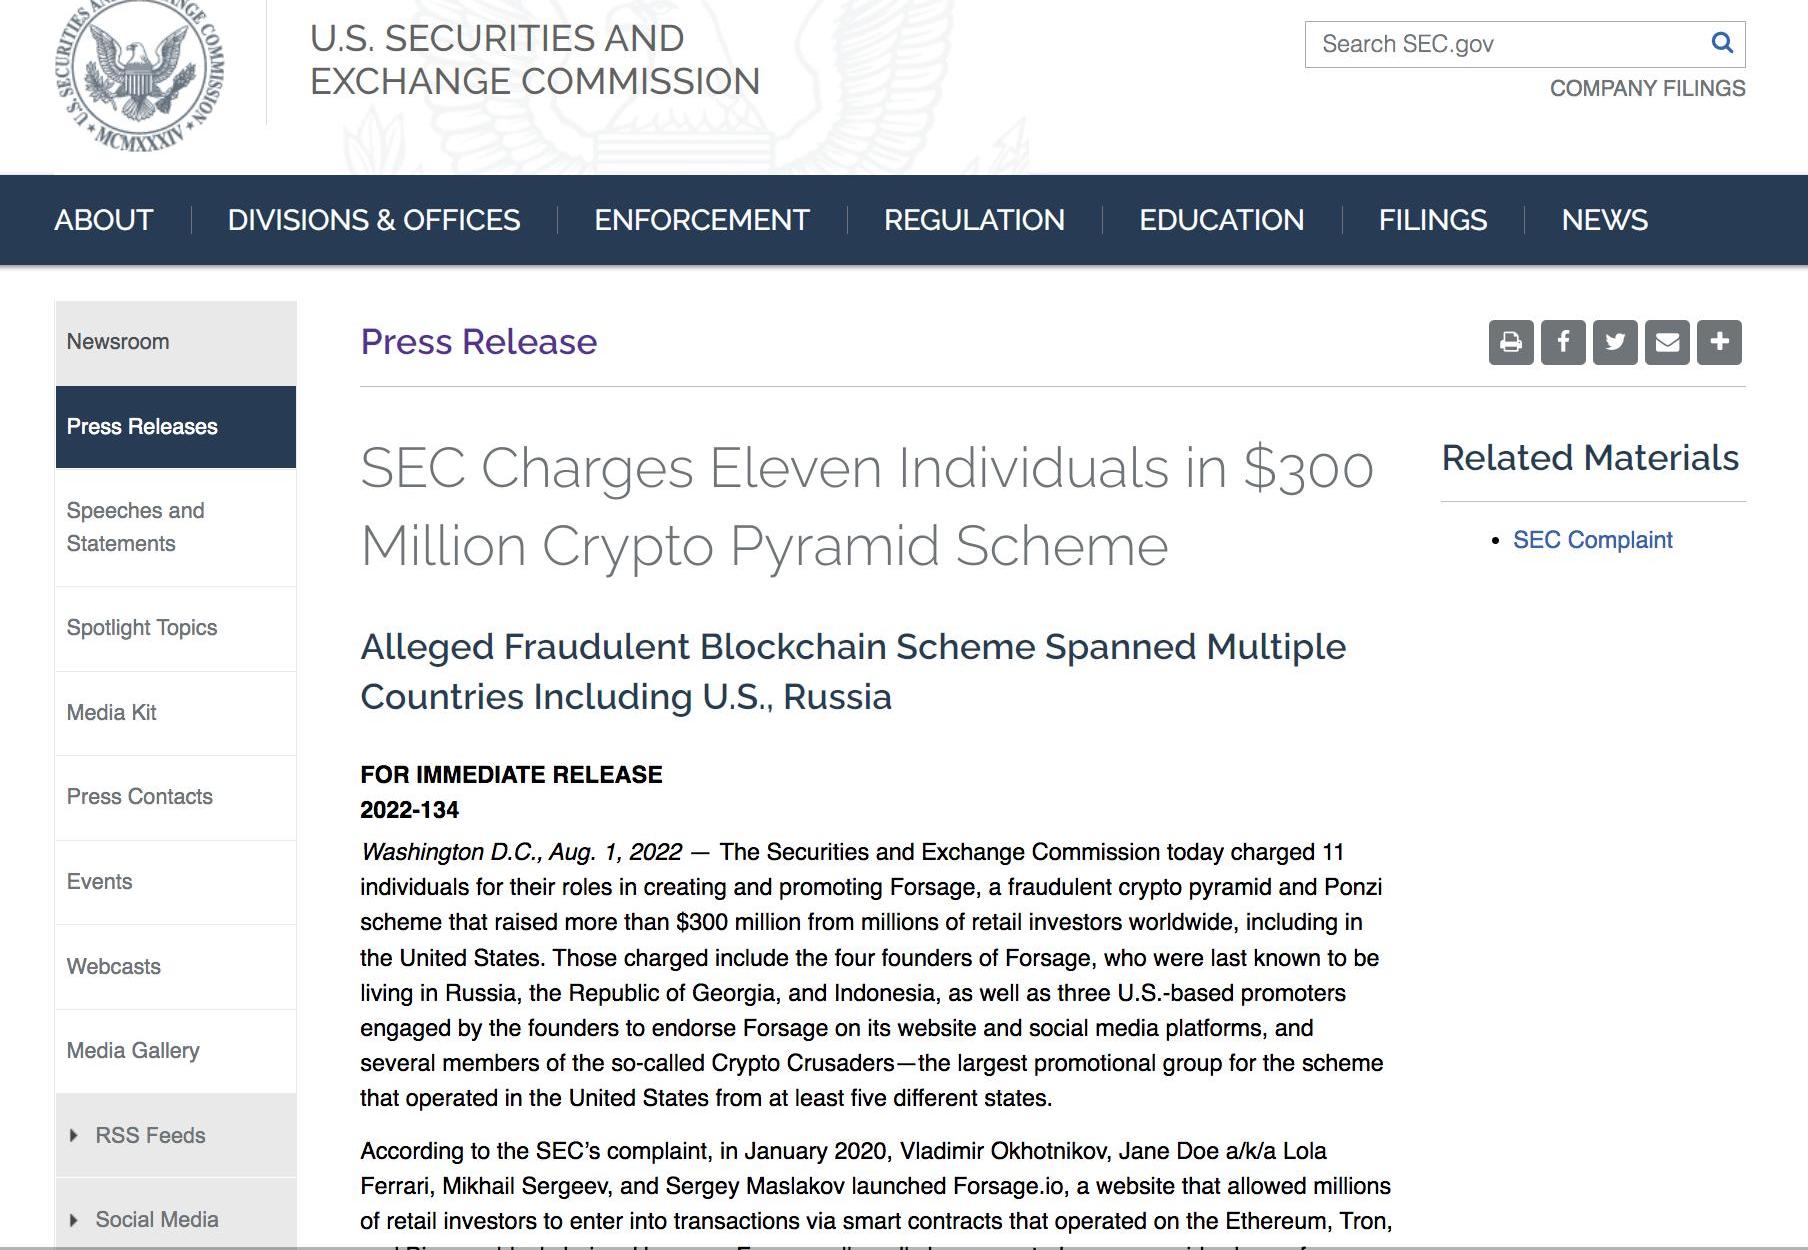Open the News menu
This screenshot has height=1250, width=1808.
point(1604,220)
